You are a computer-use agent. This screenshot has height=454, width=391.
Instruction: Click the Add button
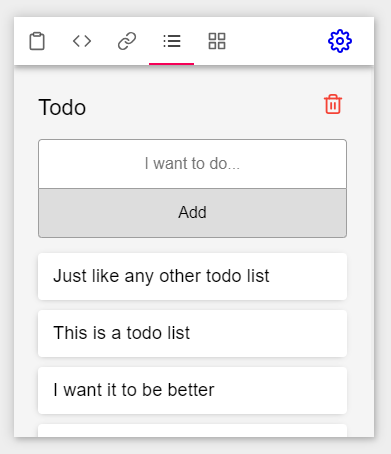(192, 213)
